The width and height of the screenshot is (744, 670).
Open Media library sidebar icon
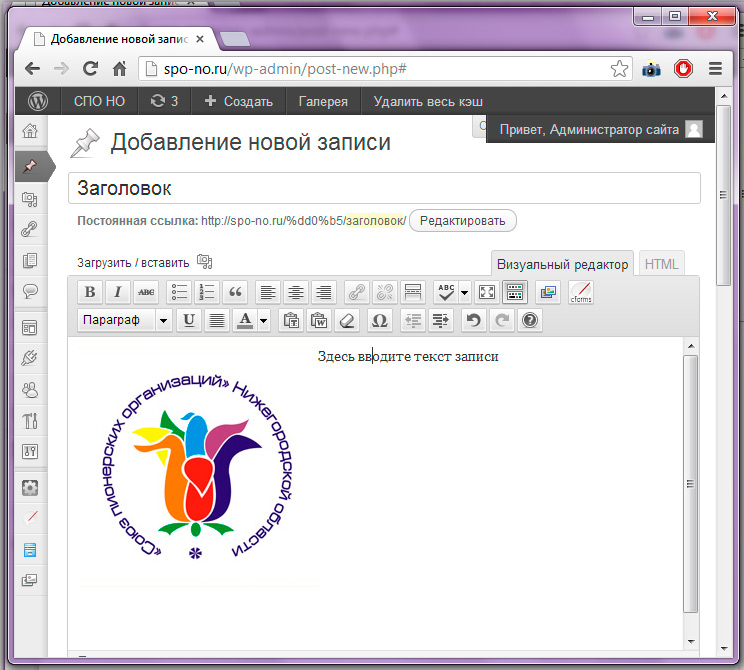point(30,199)
